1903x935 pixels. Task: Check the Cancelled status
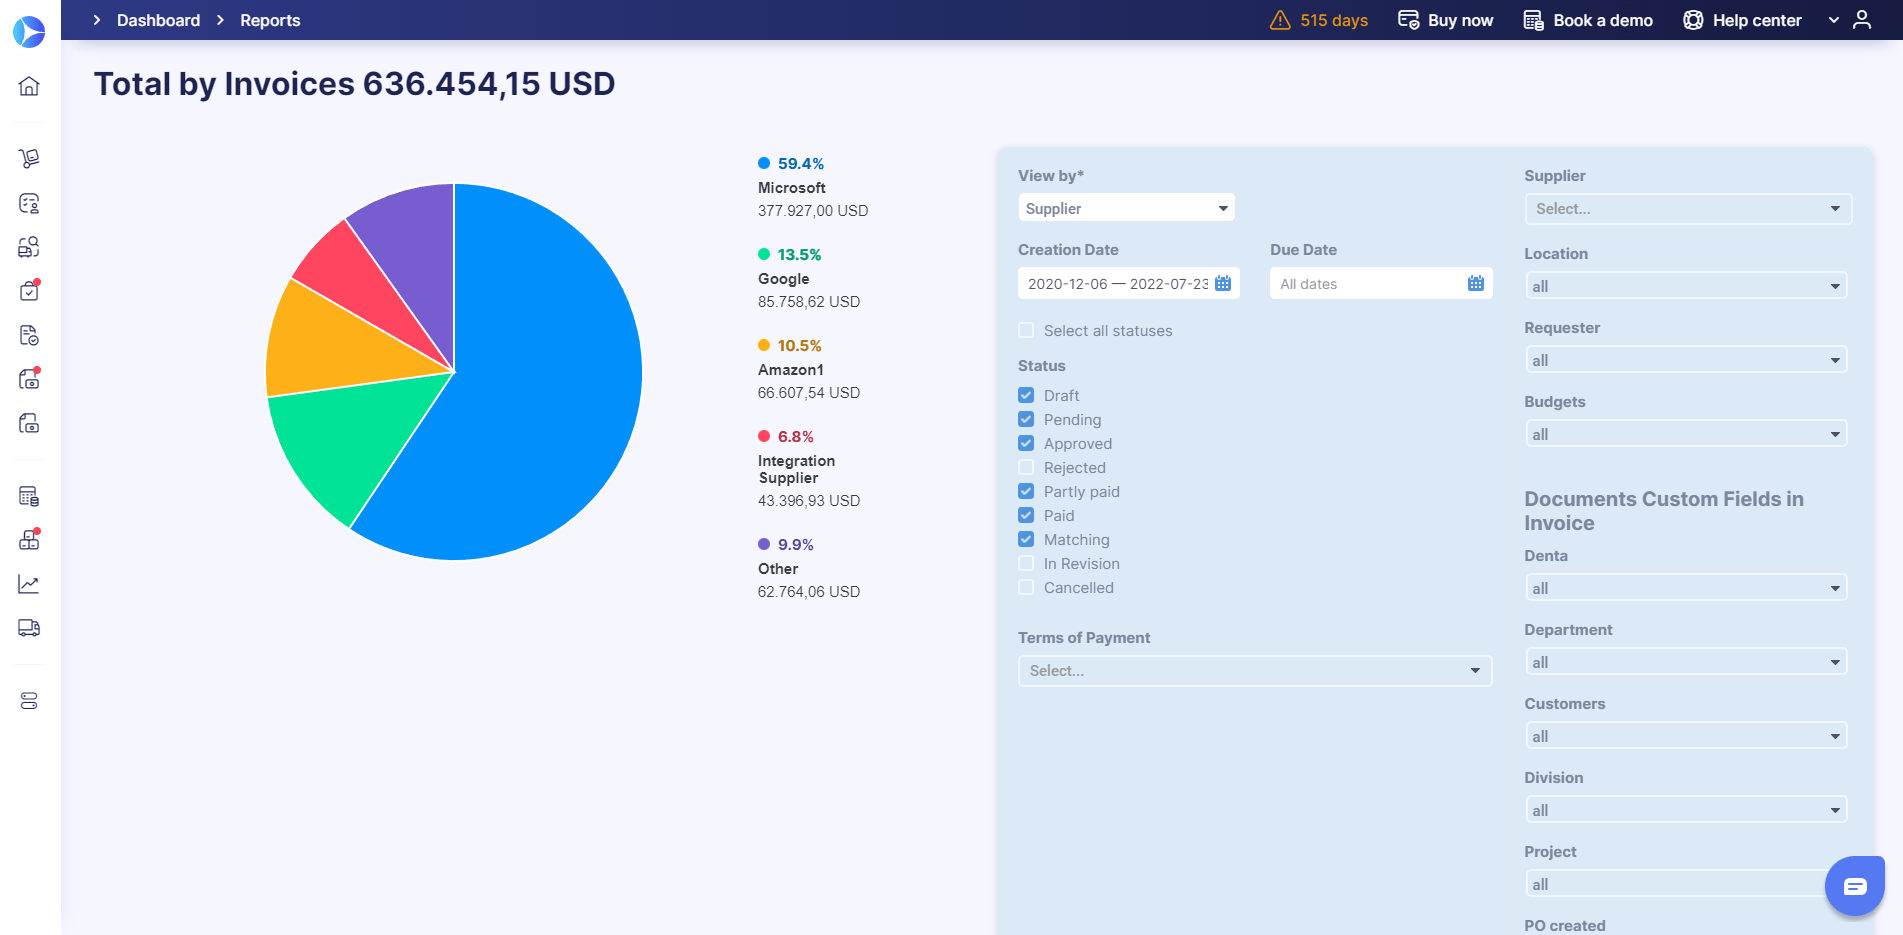tap(1026, 587)
